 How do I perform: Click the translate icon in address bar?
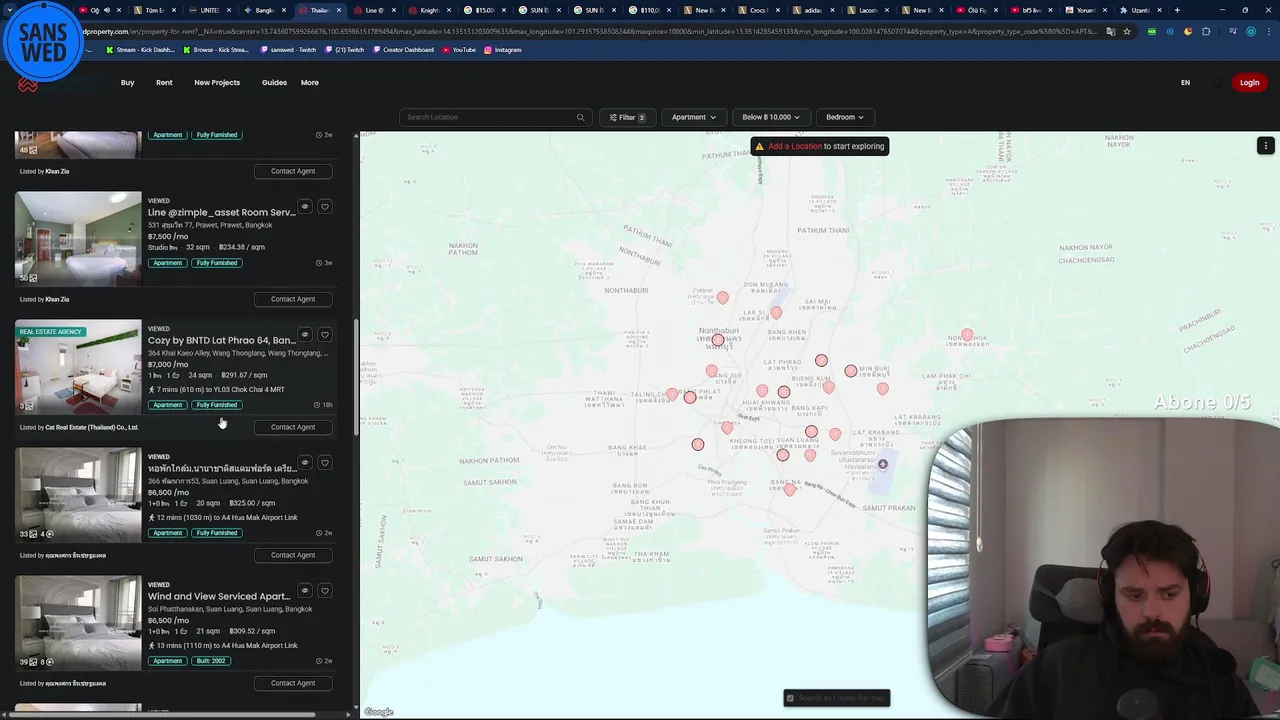pyautogui.click(x=1109, y=31)
